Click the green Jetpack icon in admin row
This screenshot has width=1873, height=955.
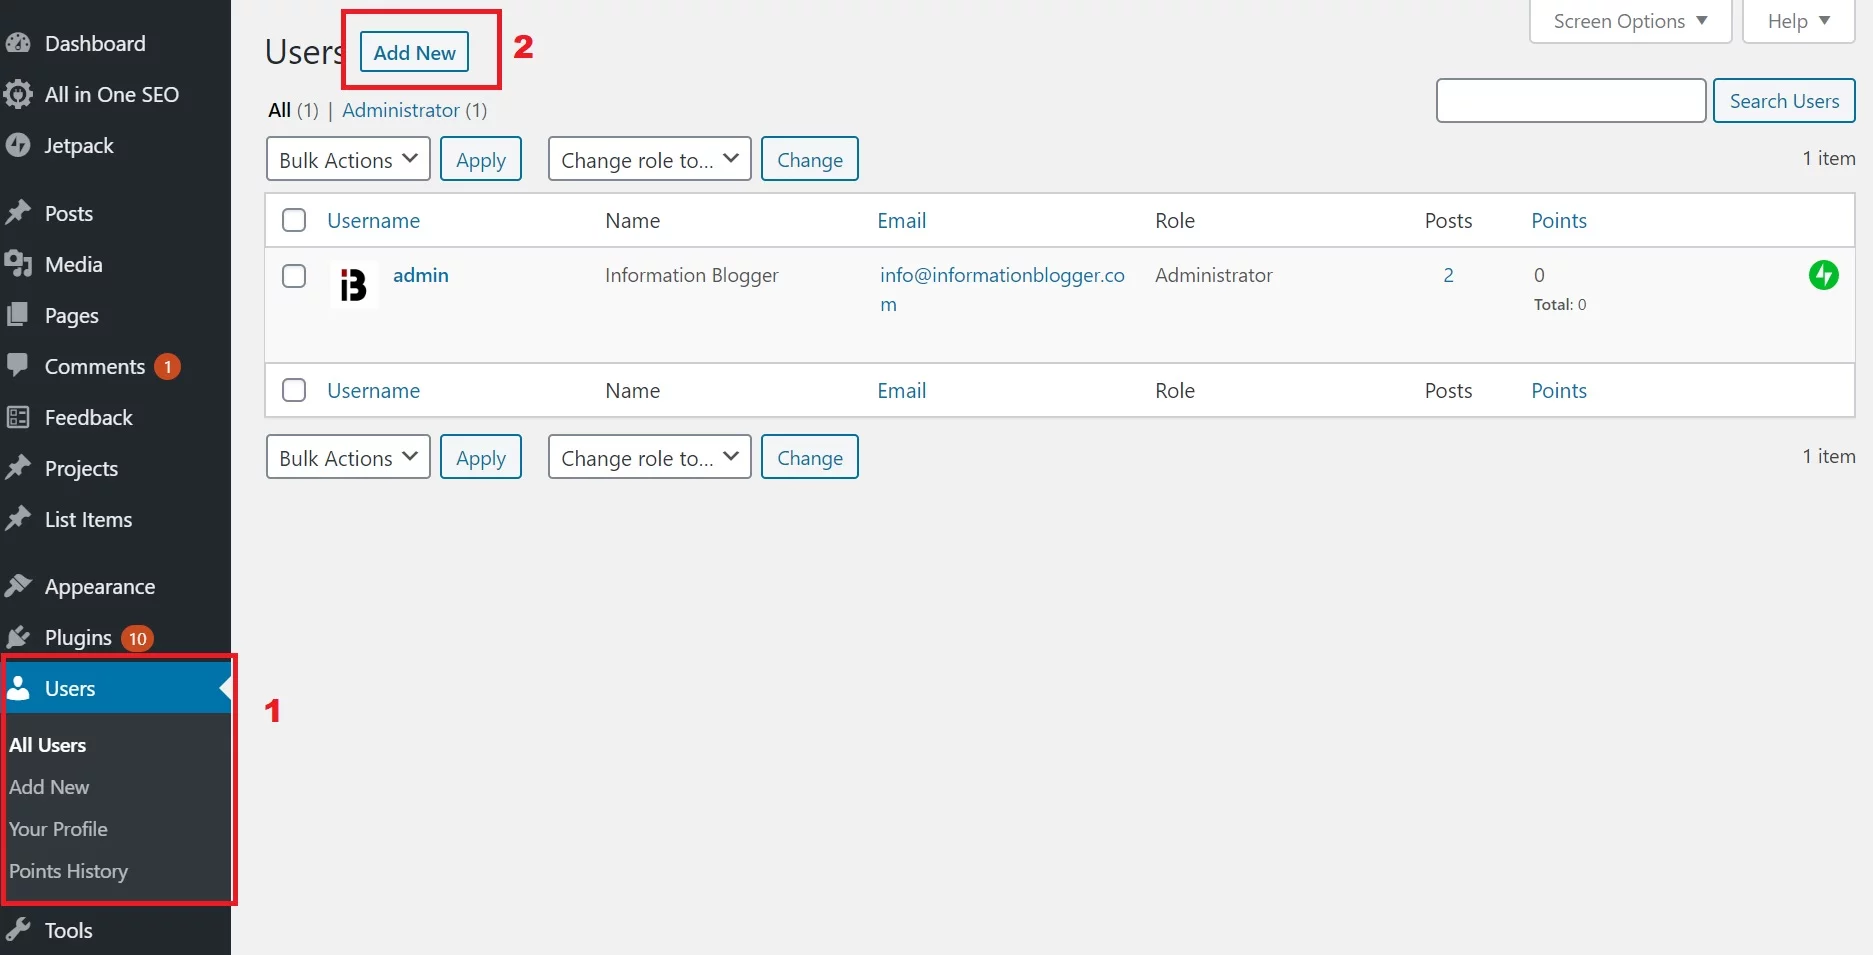click(1824, 275)
